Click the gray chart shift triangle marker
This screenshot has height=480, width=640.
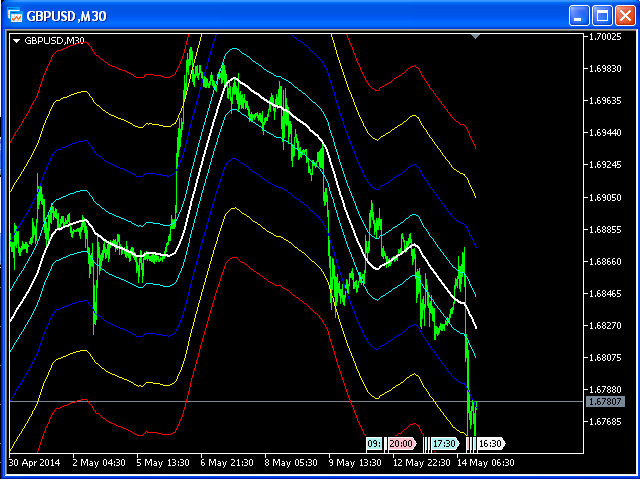475,37
